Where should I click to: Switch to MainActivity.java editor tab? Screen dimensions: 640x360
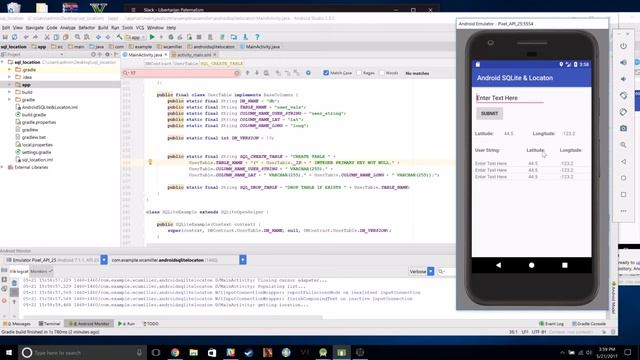145,55
